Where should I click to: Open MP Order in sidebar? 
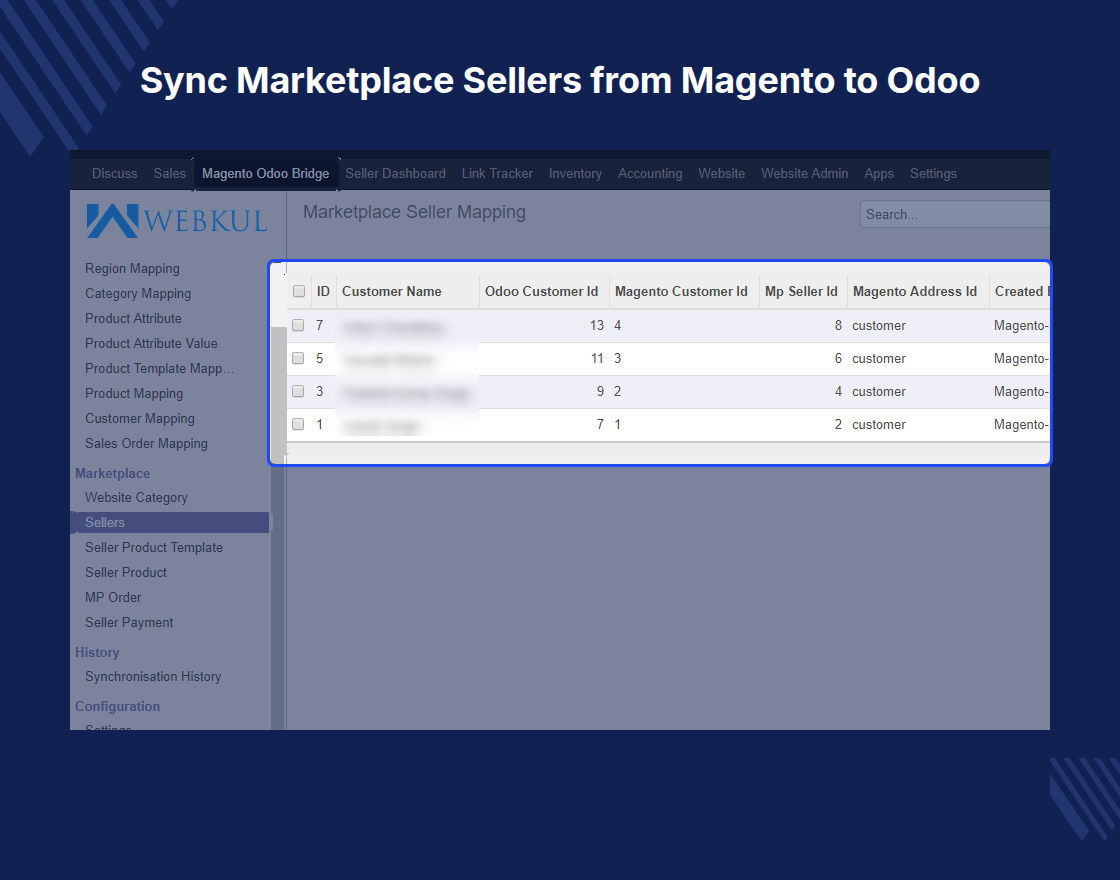[x=113, y=598]
